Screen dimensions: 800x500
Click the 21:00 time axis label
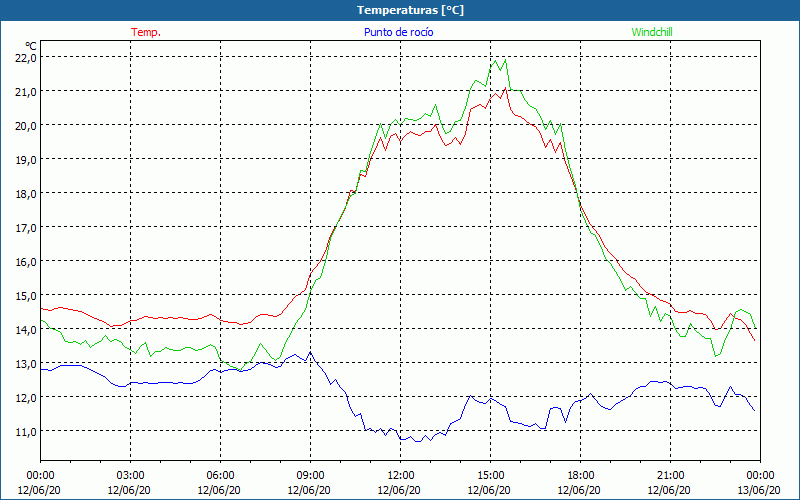[x=670, y=476]
